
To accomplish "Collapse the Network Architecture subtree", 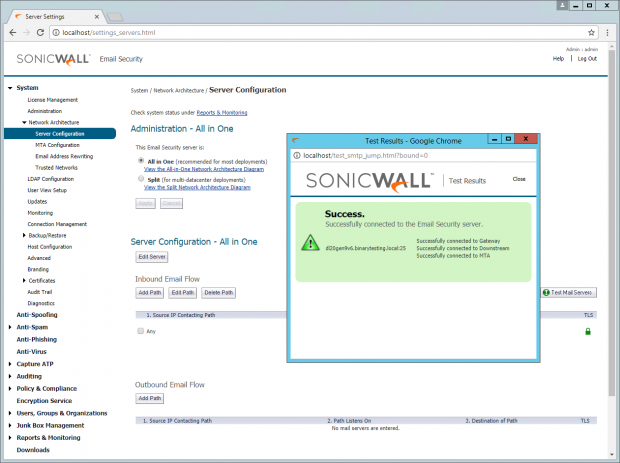I will 24,123.
